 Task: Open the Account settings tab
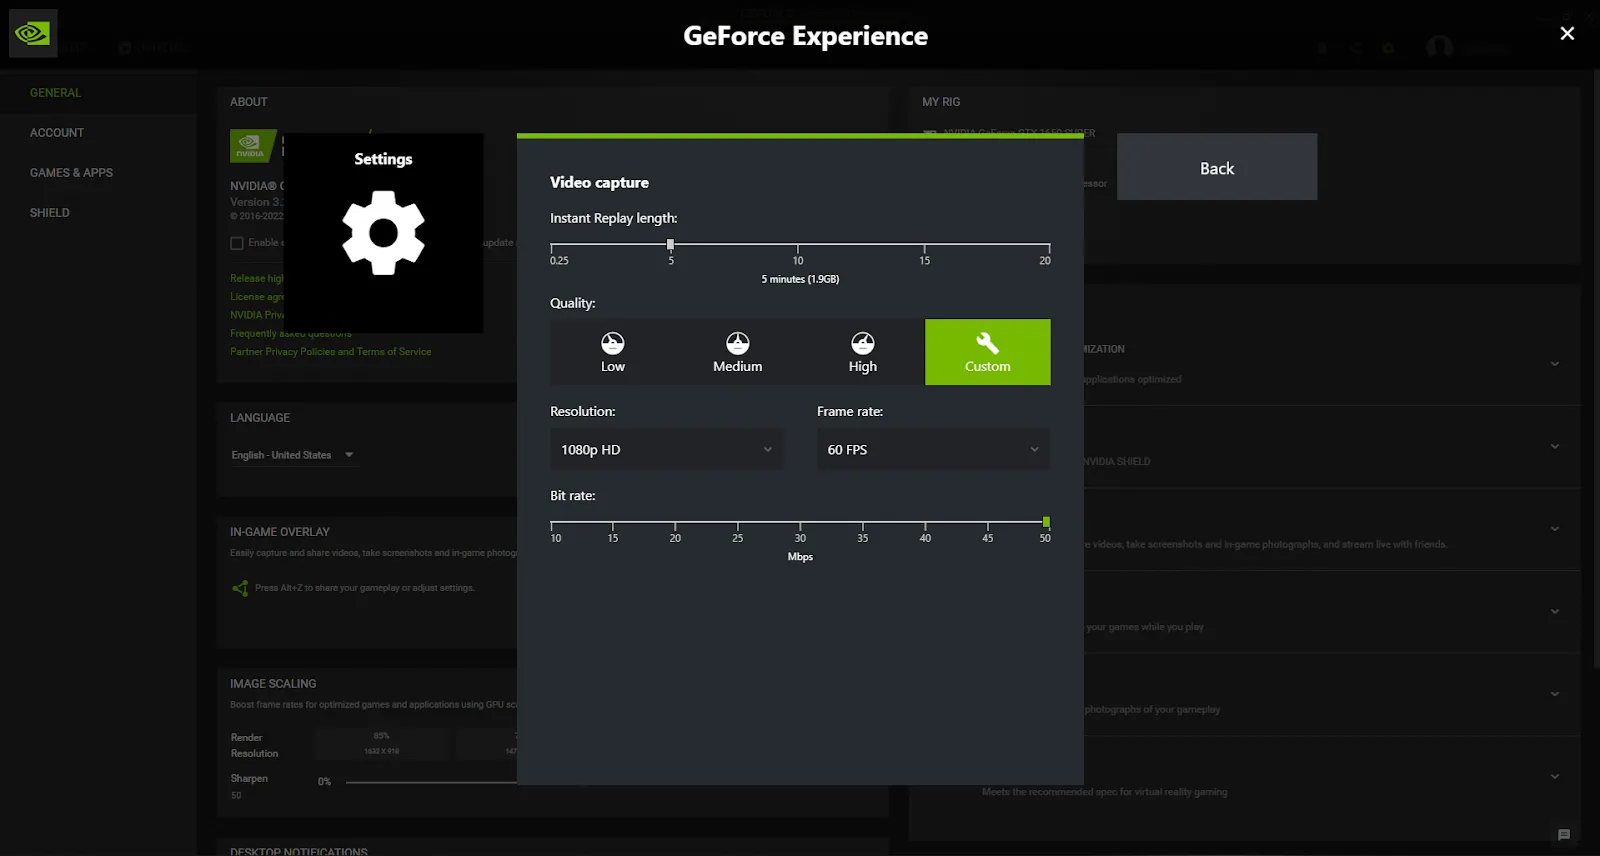[x=57, y=133]
